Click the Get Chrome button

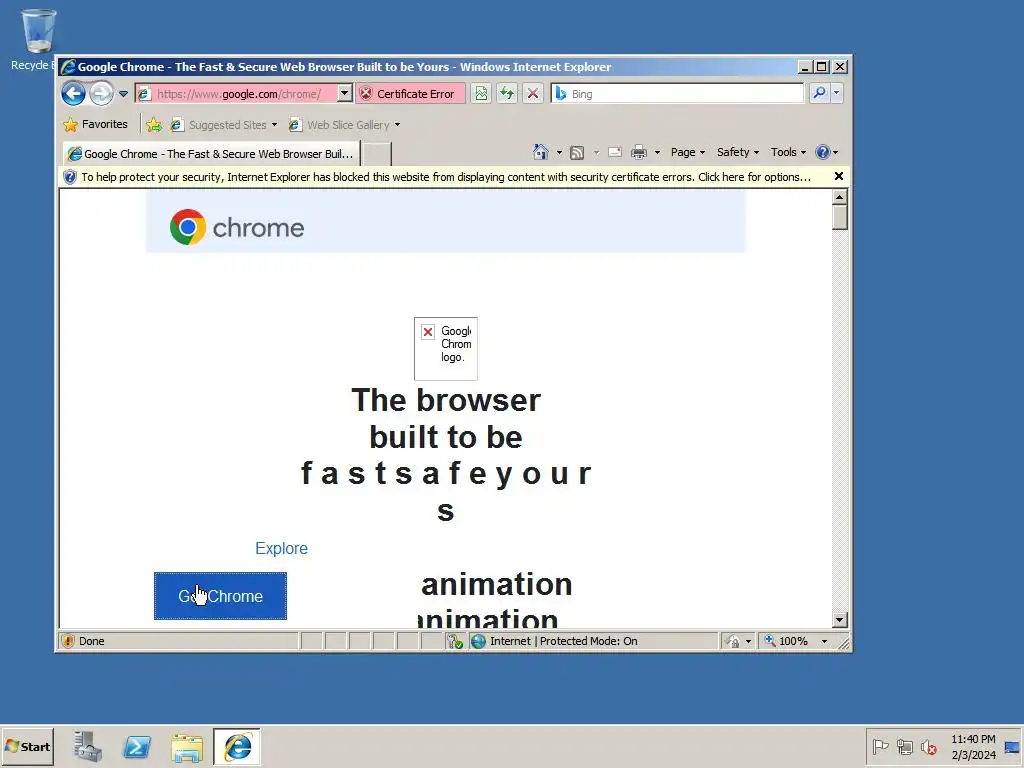pos(220,596)
